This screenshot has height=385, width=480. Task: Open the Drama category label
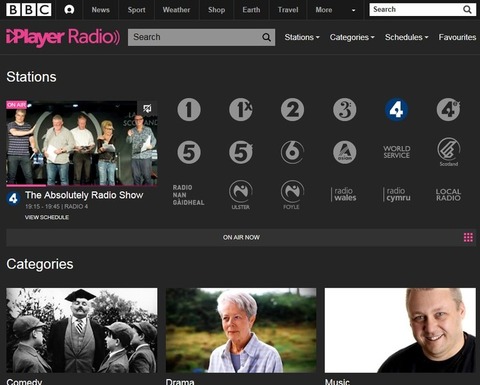tap(180, 382)
